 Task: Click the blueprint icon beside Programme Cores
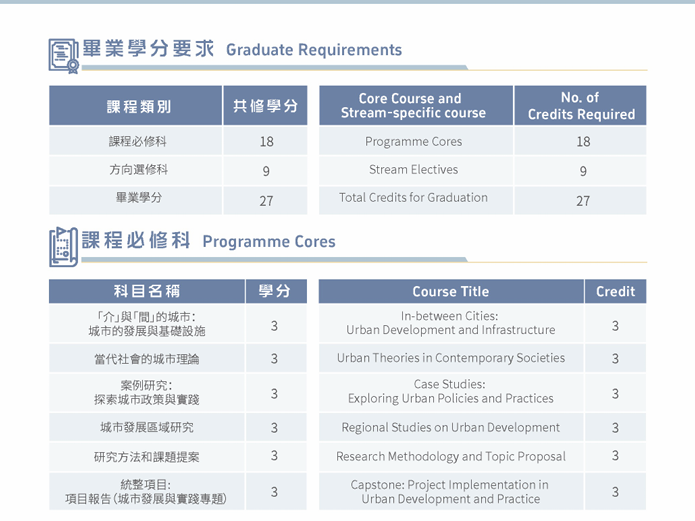[x=64, y=247]
